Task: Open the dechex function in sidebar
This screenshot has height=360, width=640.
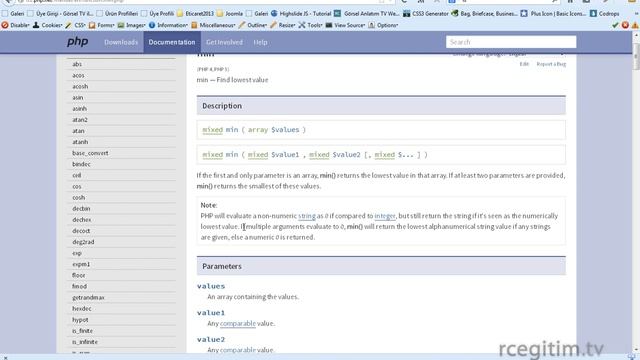Action: coord(82,220)
